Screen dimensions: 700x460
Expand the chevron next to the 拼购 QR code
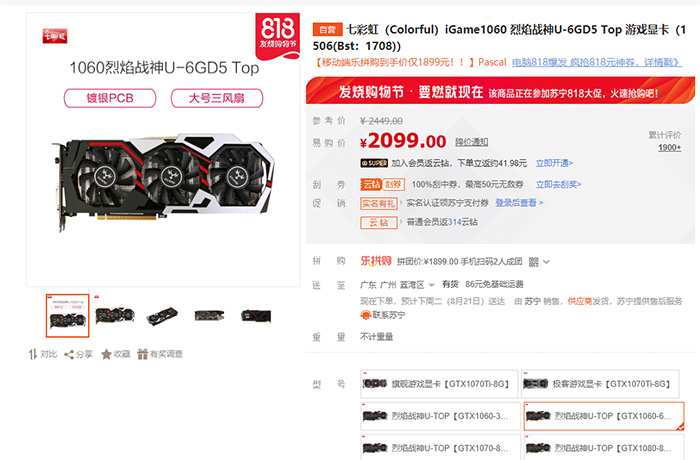click(546, 262)
